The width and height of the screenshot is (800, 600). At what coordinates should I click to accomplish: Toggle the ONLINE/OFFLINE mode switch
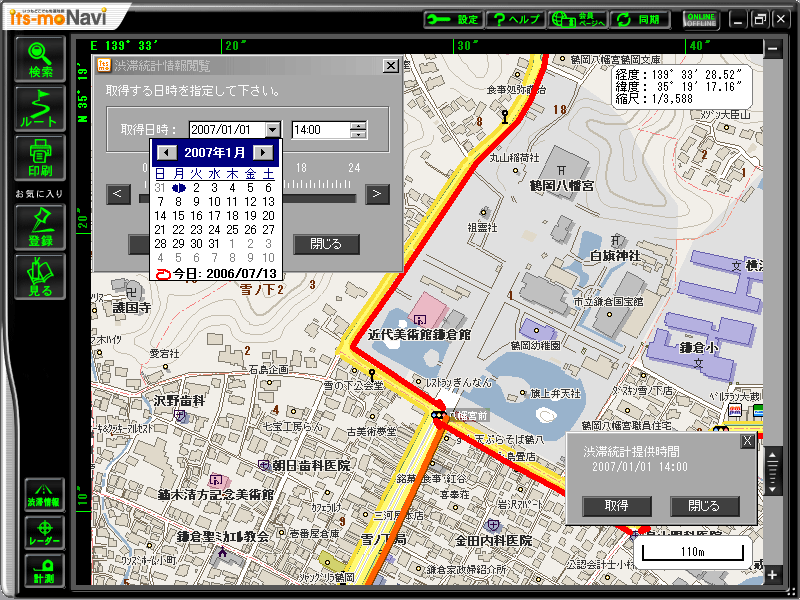701,20
